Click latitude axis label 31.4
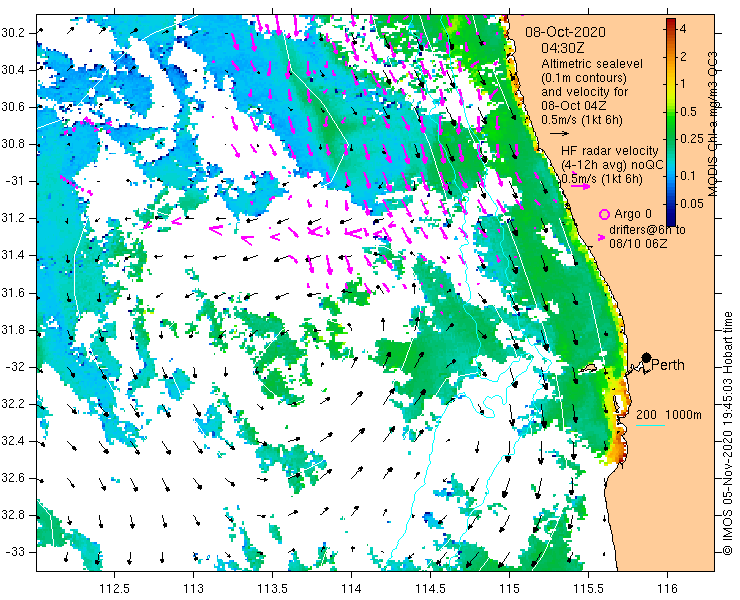This screenshot has width=740, height=600. (x=13, y=256)
